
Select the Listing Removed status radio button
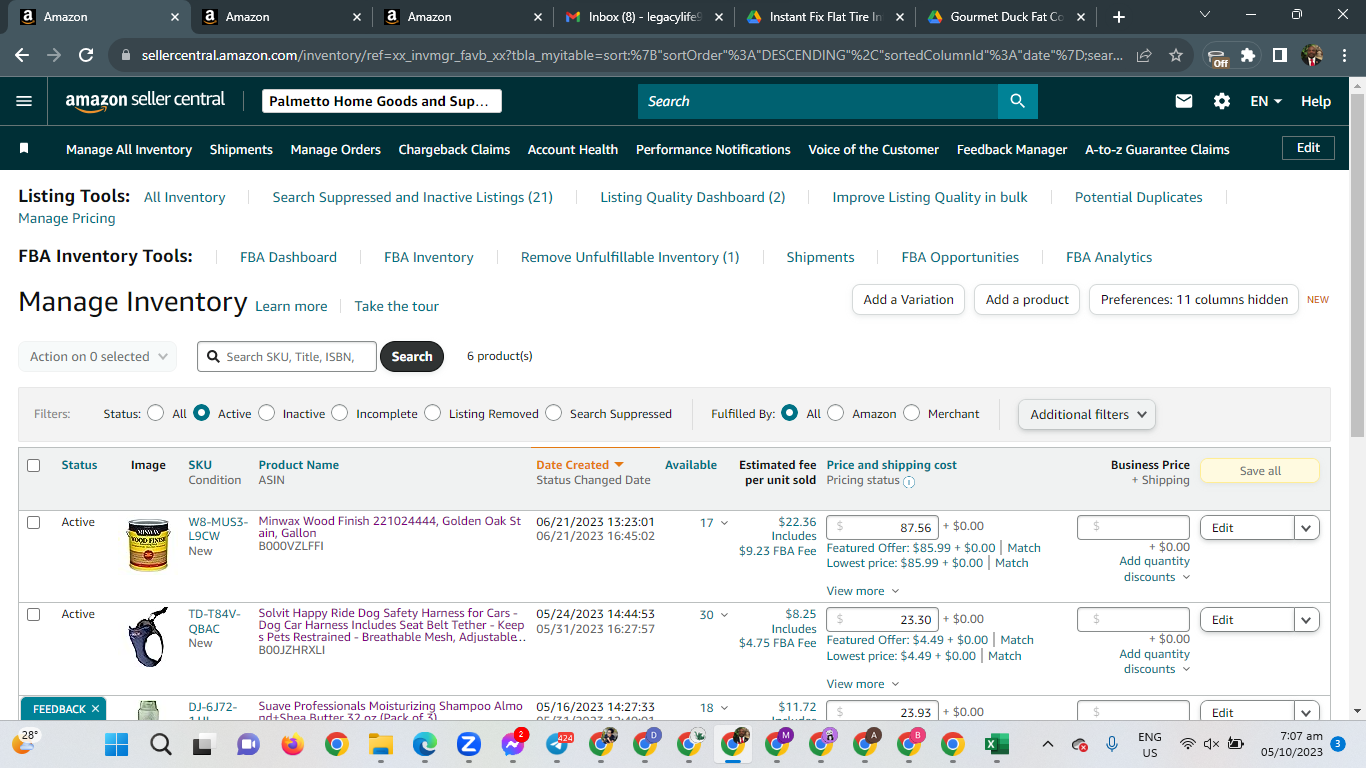432,413
